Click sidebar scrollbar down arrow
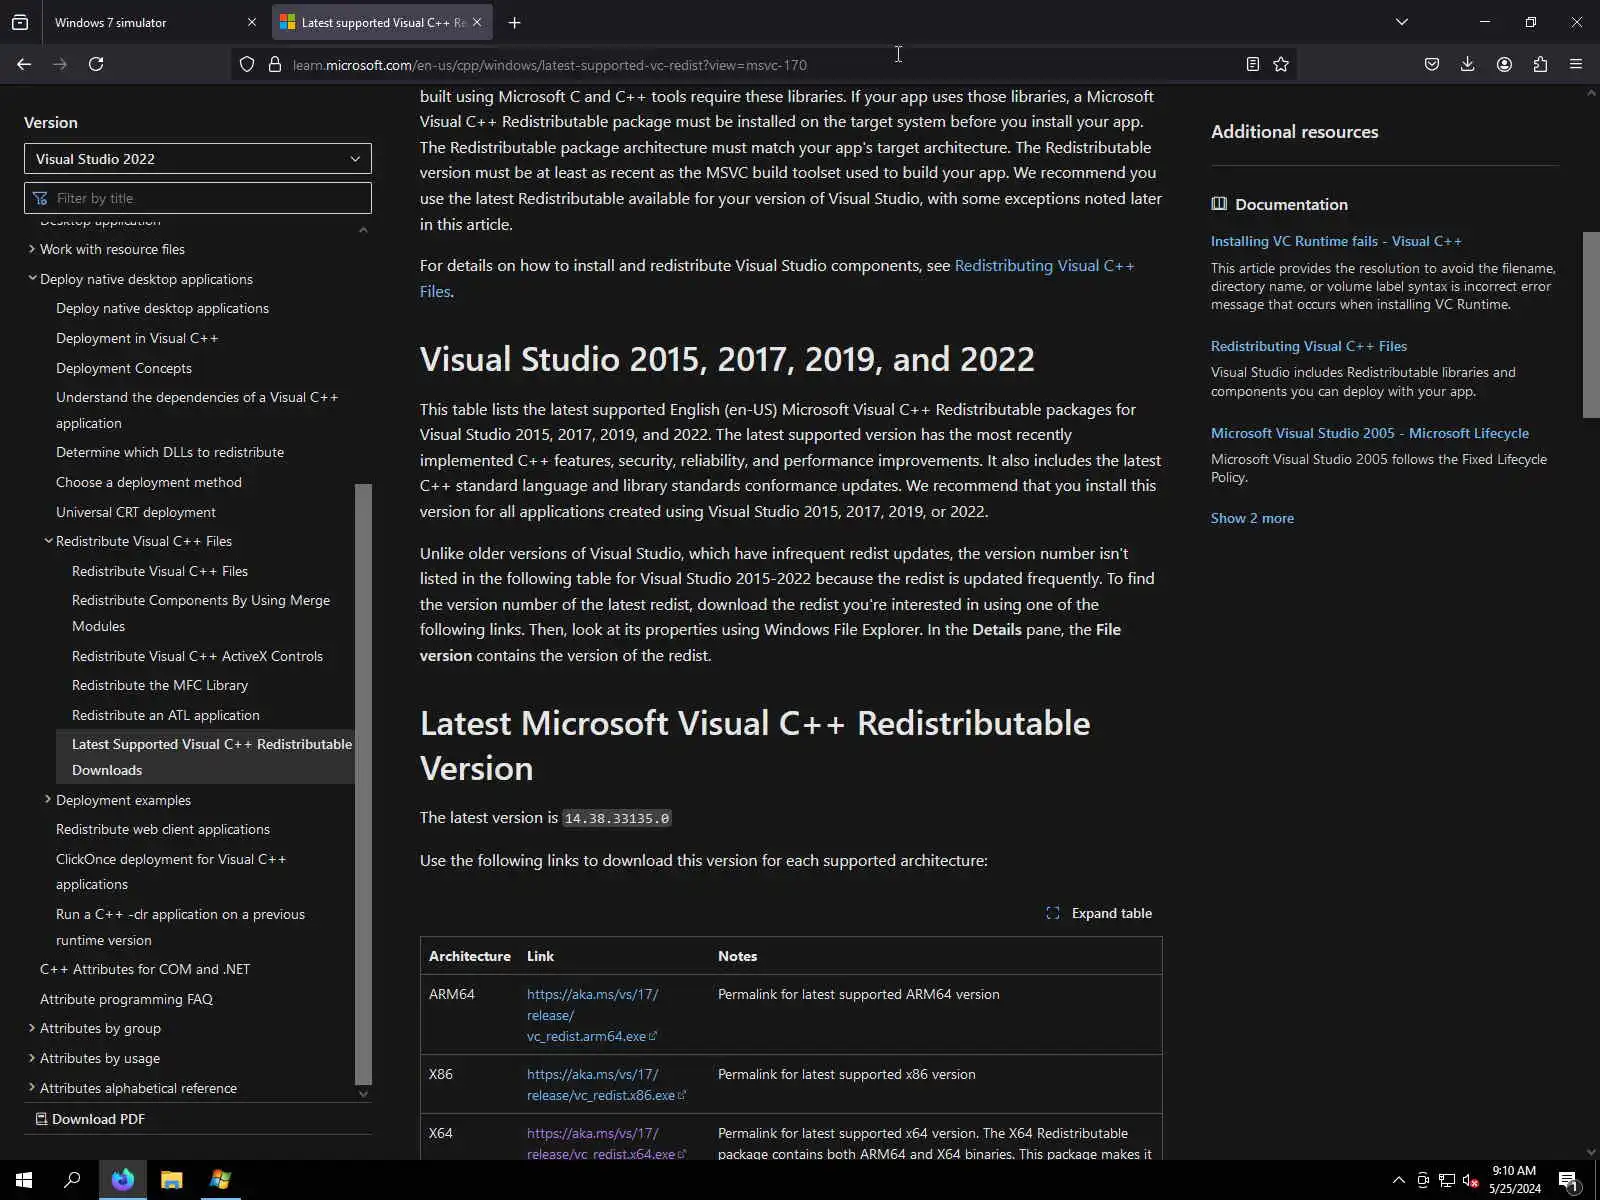This screenshot has width=1600, height=1200. (363, 1094)
